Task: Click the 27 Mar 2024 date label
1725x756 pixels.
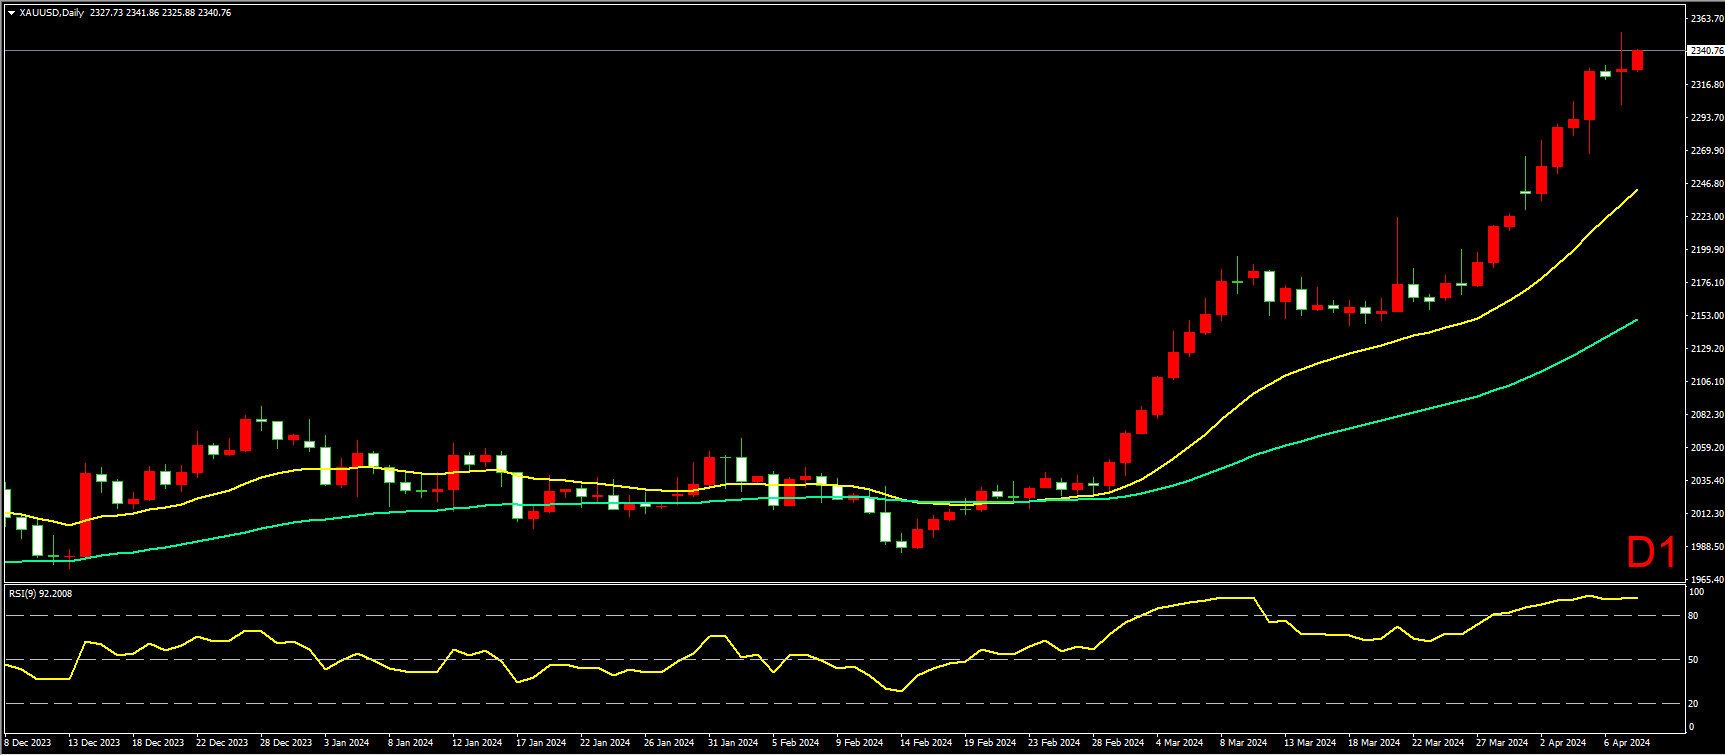Action: [1502, 743]
